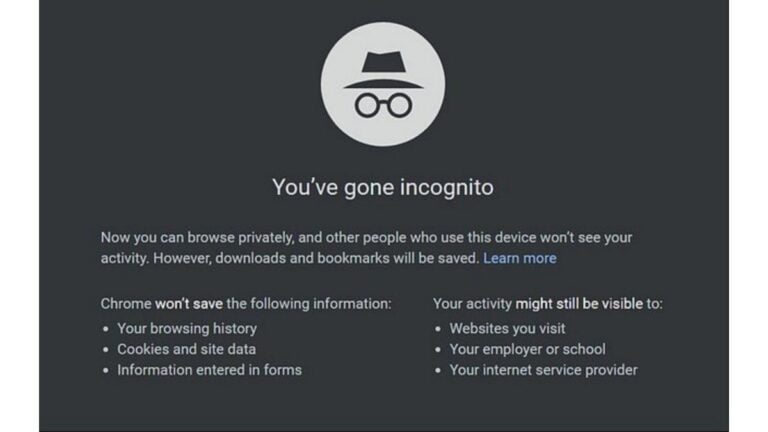Open the Learn more link
Viewport: 768px width, 432px height.
click(519, 258)
